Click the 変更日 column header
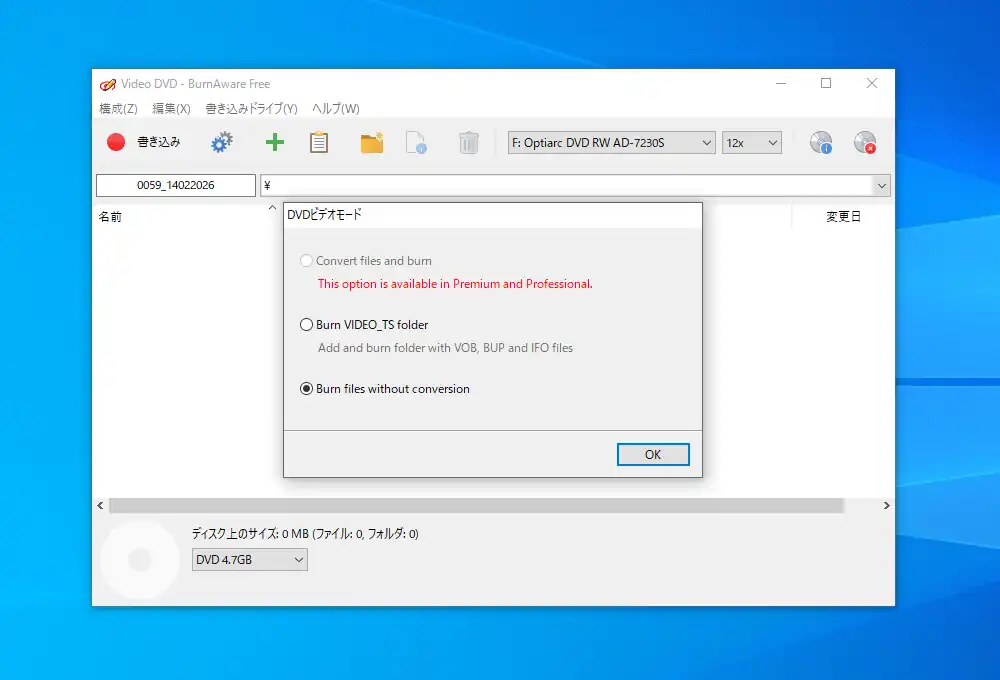Image resolution: width=1000 pixels, height=680 pixels. tap(842, 216)
